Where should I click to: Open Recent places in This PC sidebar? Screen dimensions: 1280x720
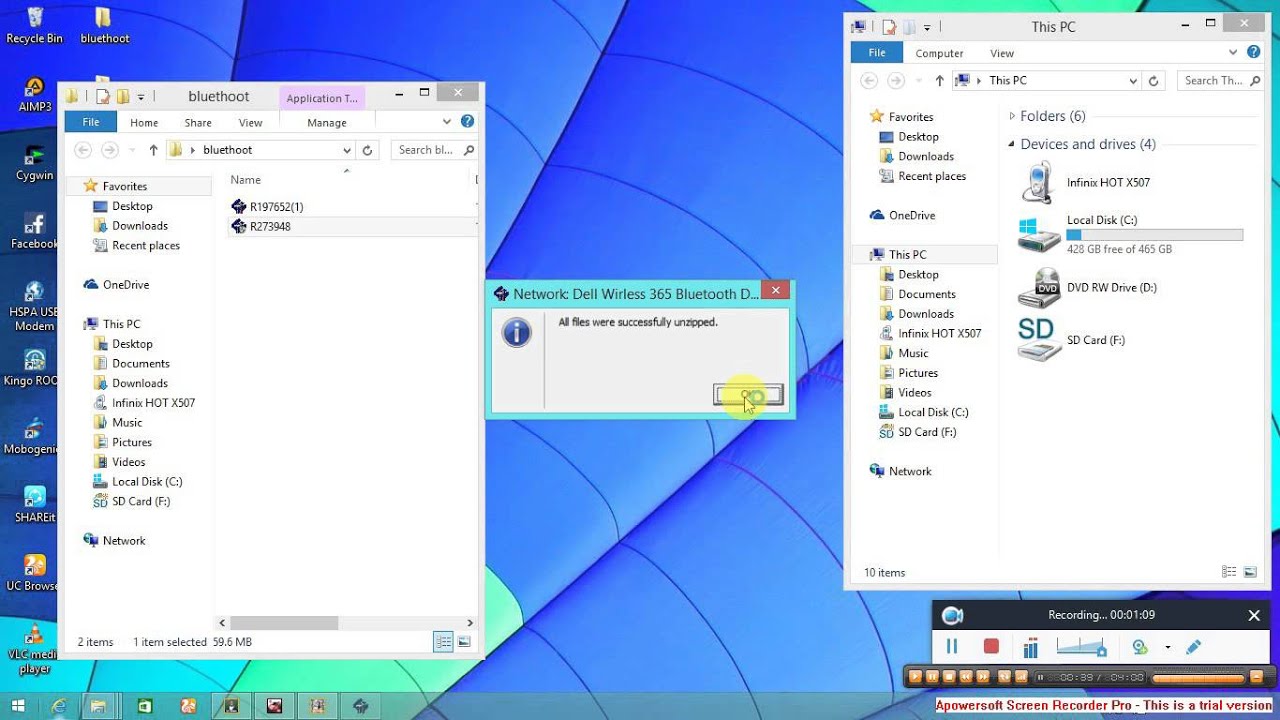coord(922,176)
